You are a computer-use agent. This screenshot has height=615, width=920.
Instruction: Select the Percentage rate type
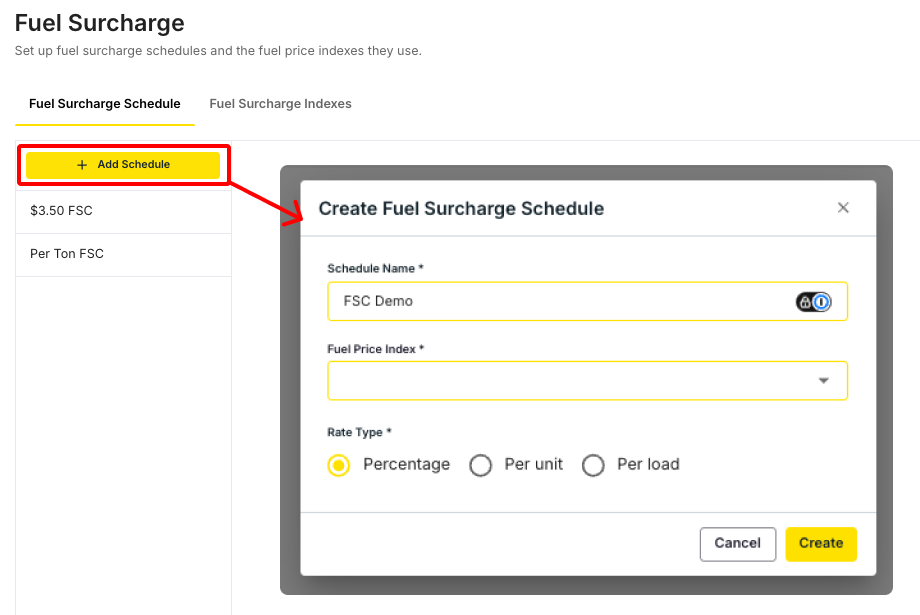[339, 465]
